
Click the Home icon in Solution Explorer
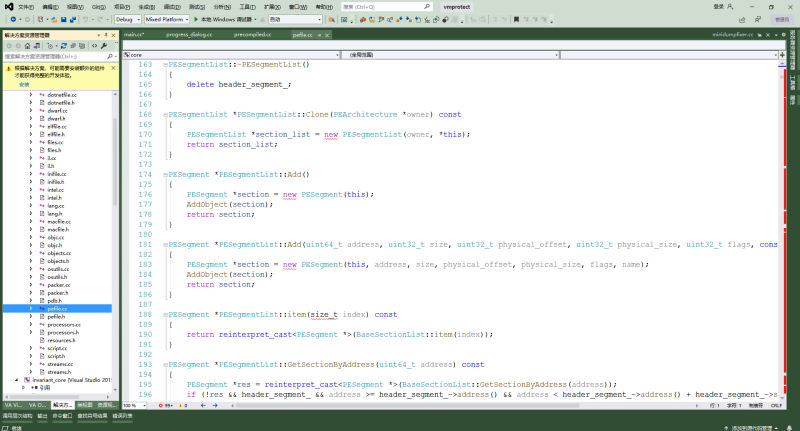[x=26, y=45]
